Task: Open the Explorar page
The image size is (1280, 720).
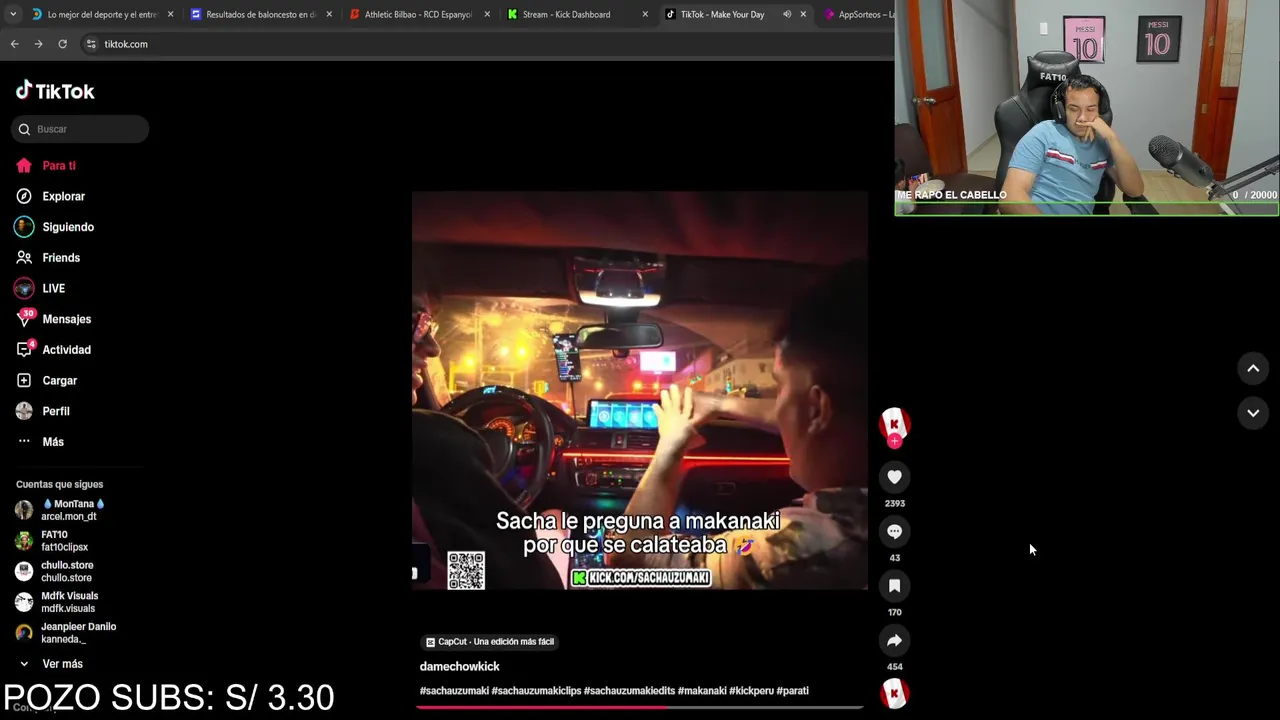Action: (63, 196)
